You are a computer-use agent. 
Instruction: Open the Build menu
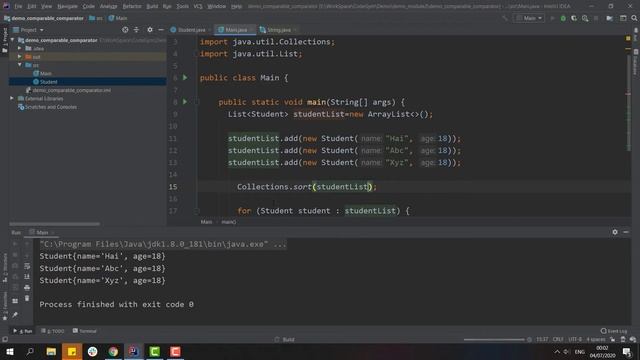point(152,6)
